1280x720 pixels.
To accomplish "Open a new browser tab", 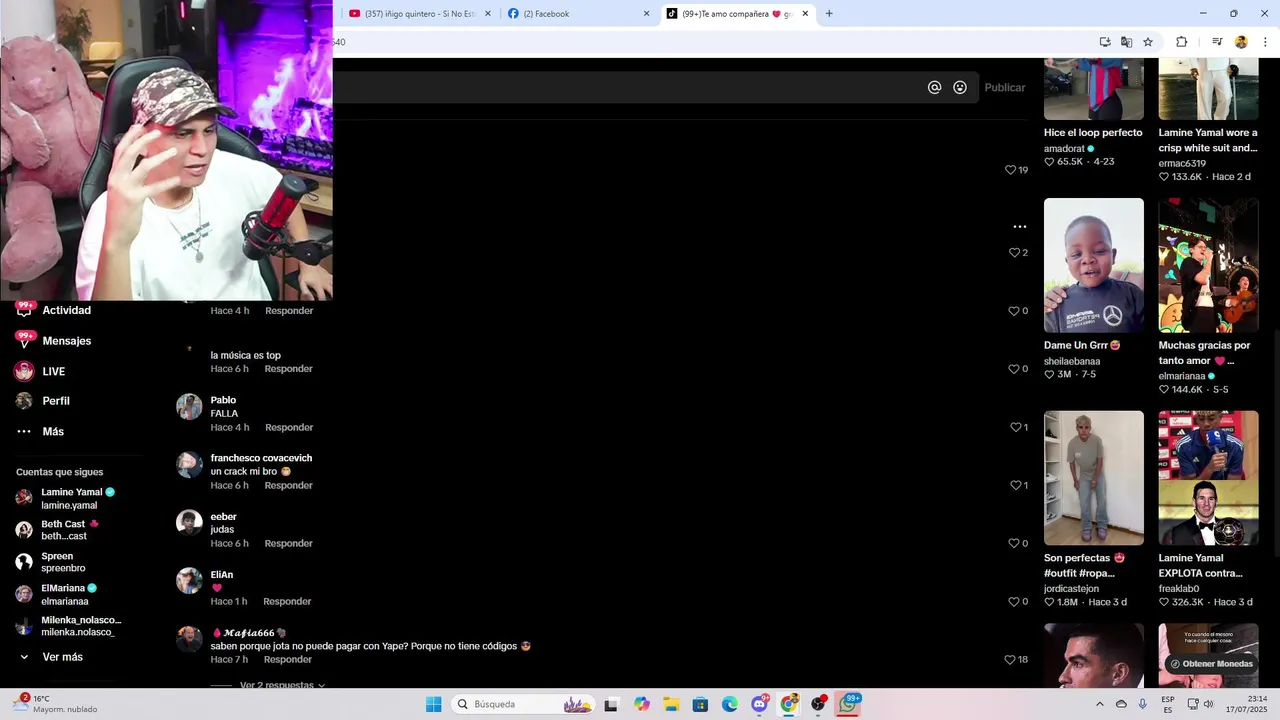I will pyautogui.click(x=829, y=14).
